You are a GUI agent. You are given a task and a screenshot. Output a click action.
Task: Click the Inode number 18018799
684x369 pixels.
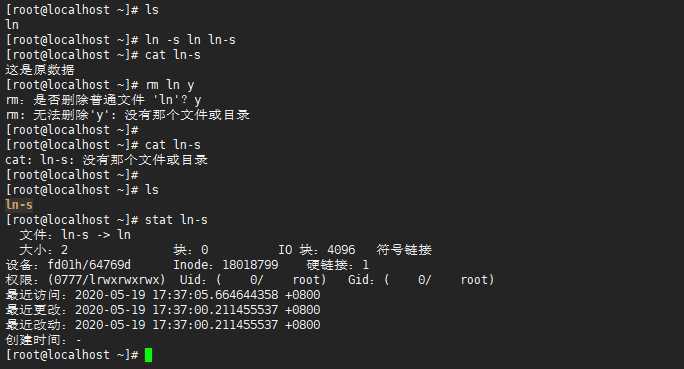[250, 265]
